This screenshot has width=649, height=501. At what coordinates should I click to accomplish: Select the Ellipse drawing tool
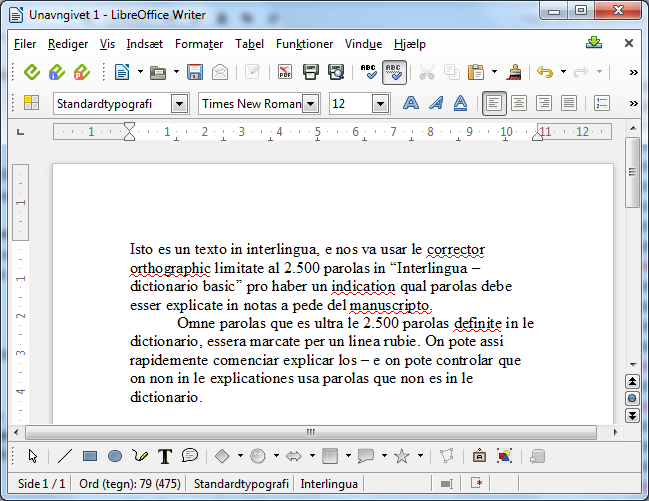click(115, 456)
